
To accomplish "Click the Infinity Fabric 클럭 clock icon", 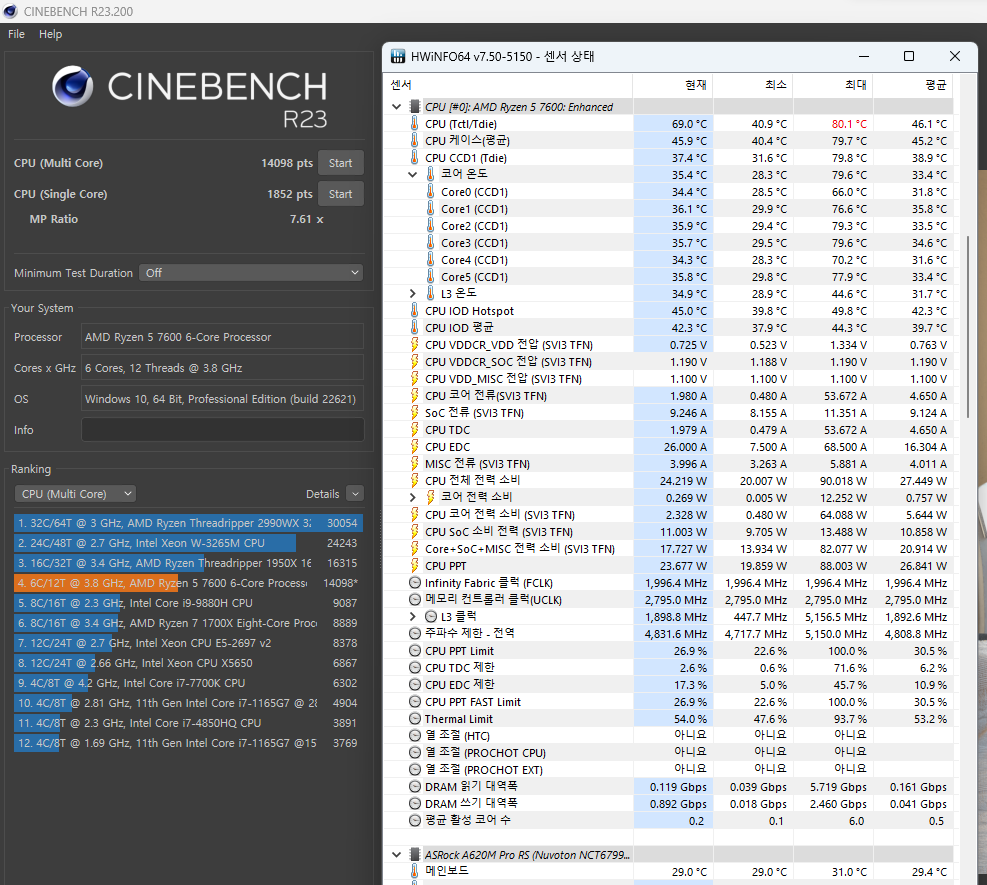I will pyautogui.click(x=415, y=583).
